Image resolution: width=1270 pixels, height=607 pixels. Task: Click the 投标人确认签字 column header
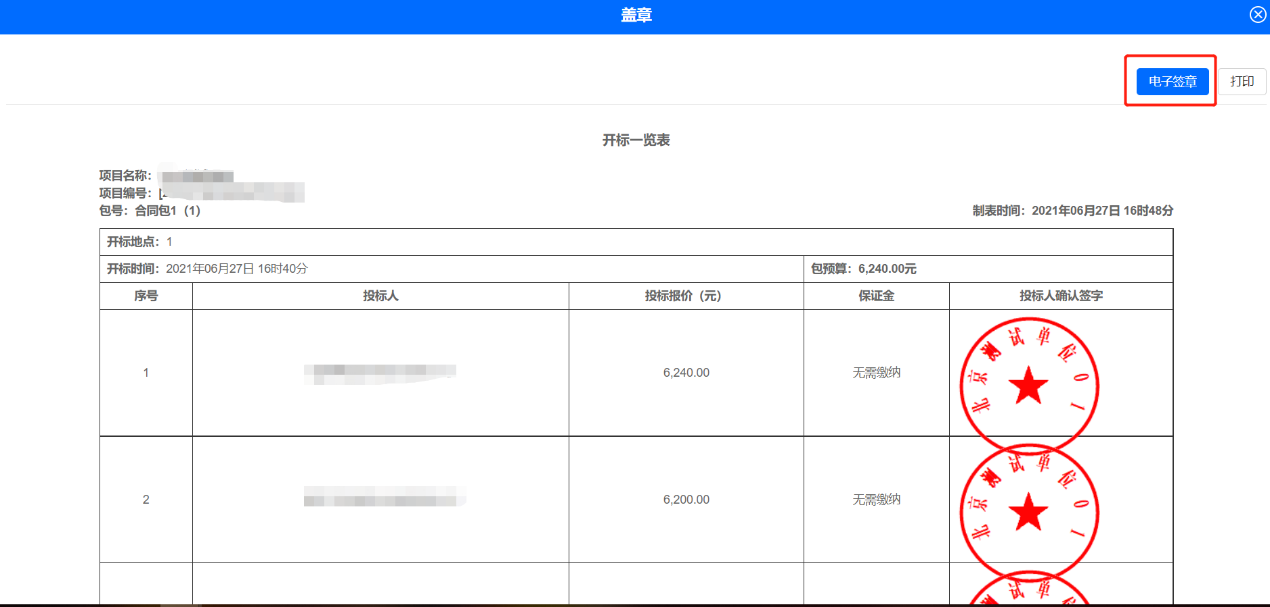(1060, 296)
